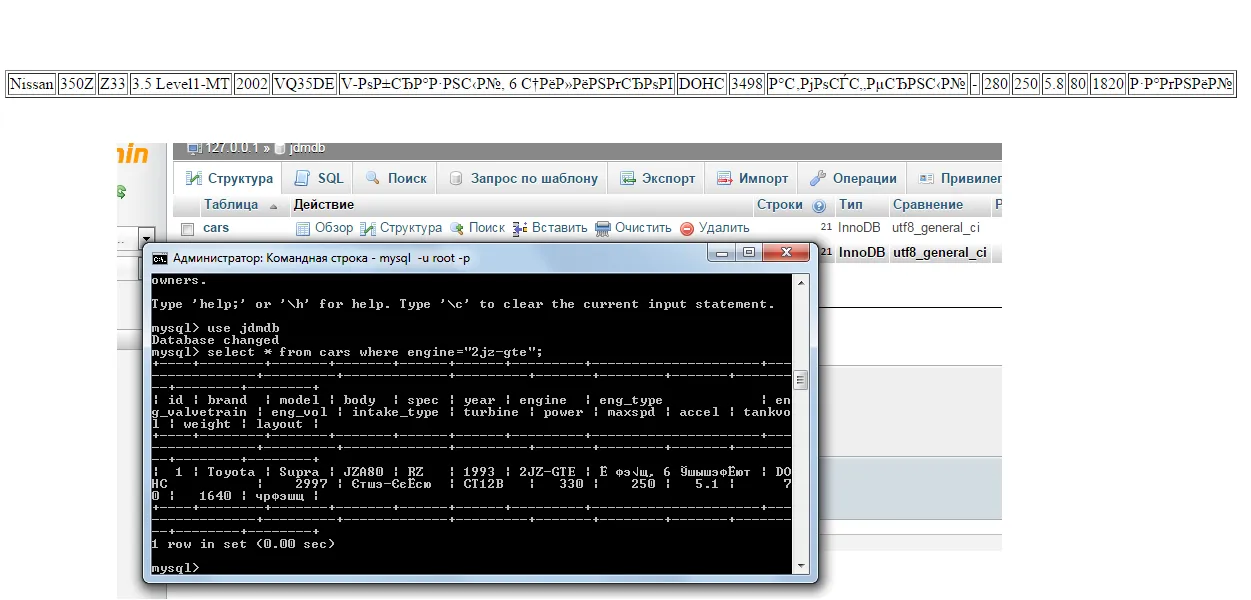The image size is (1251, 600).
Task: Click the bold InnoDB summary cell
Action: click(x=862, y=253)
